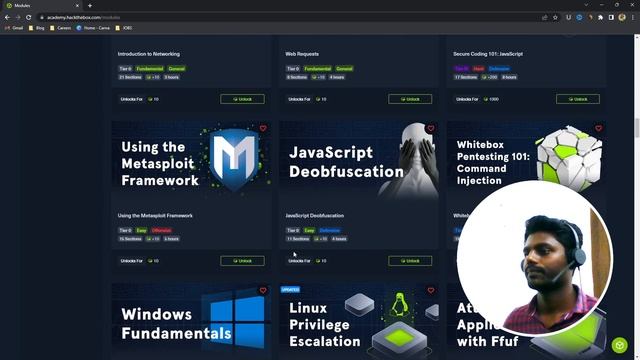Open the Windows Fundamentals module banner

point(191,322)
